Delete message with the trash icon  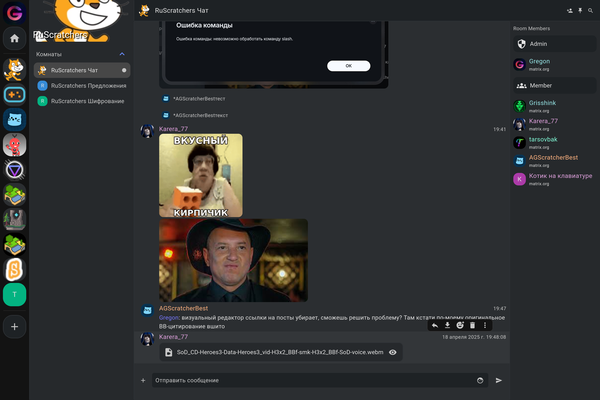coord(472,325)
